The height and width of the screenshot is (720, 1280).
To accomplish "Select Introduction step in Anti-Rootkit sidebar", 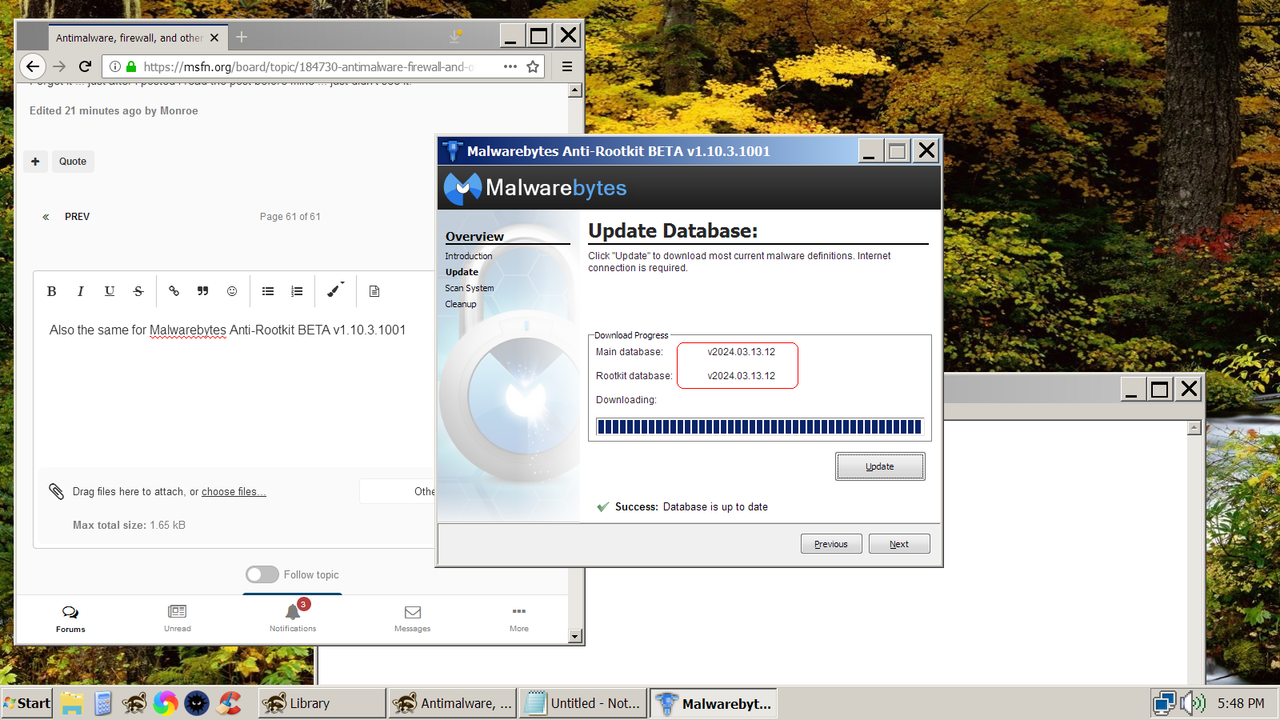I will pyautogui.click(x=469, y=256).
